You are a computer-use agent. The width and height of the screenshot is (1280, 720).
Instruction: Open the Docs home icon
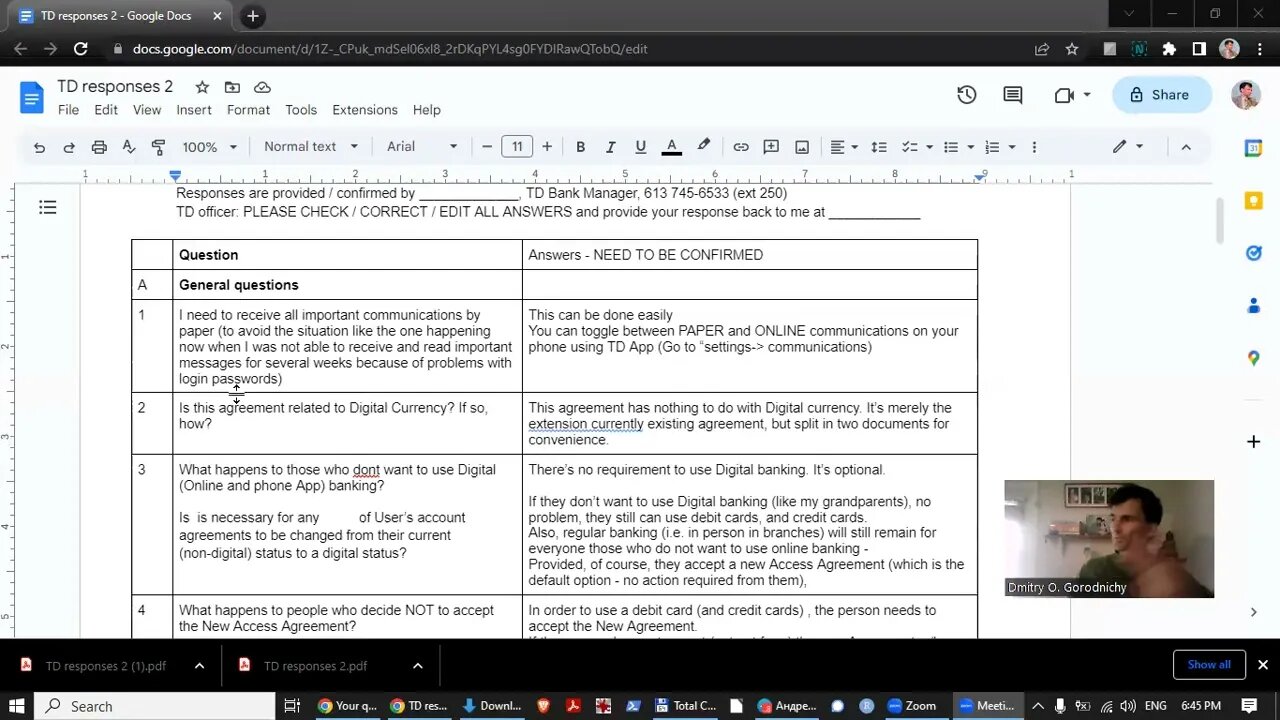[x=32, y=98]
